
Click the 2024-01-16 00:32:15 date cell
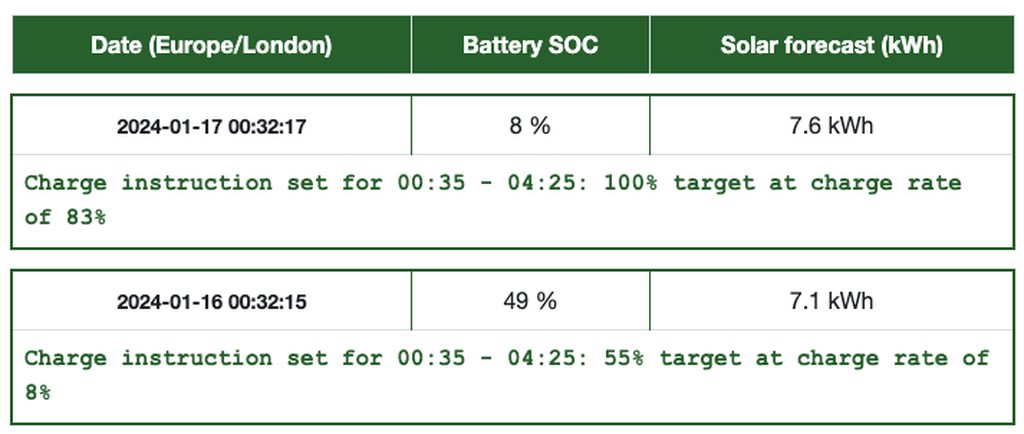[211, 301]
